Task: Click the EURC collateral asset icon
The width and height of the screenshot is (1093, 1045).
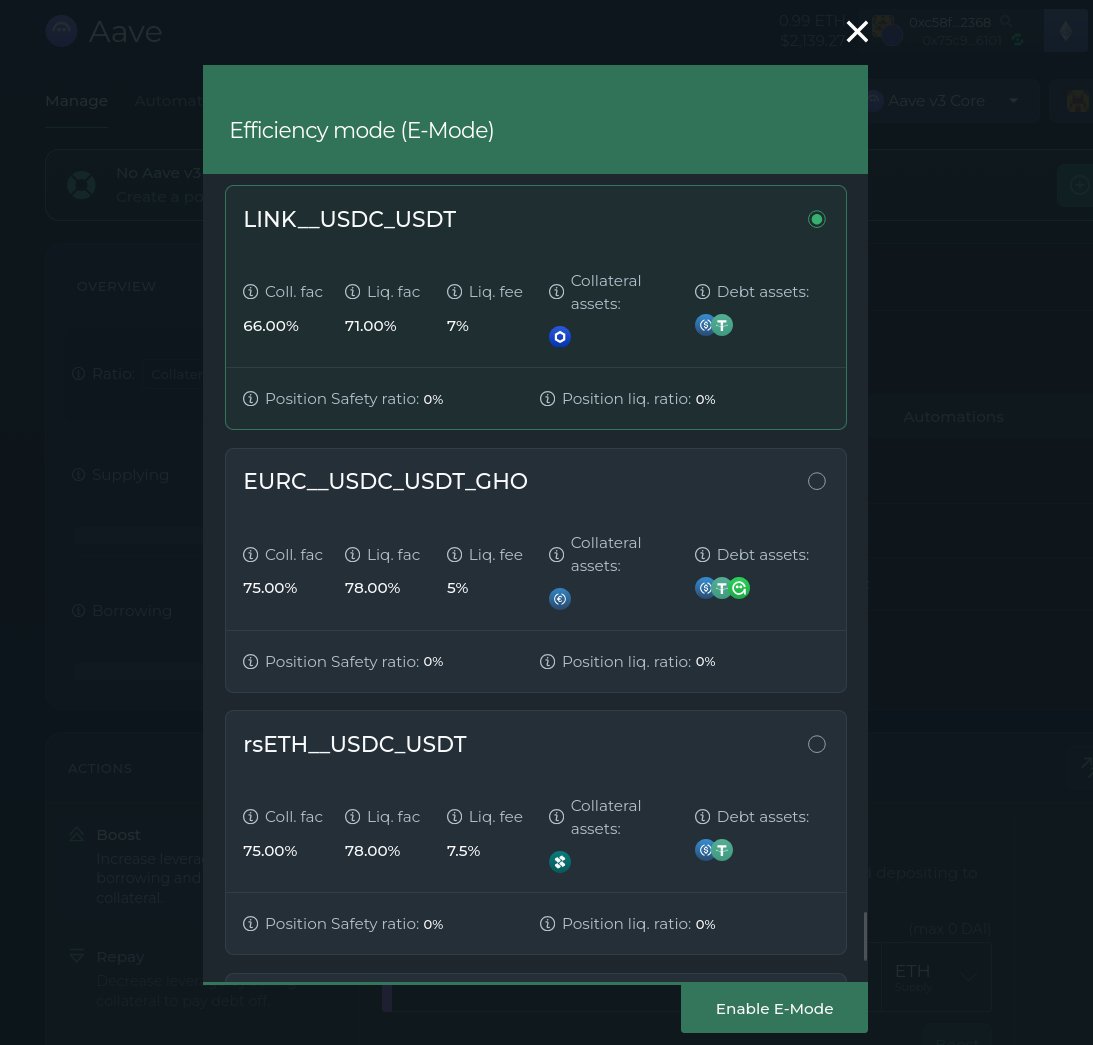Action: click(x=560, y=599)
